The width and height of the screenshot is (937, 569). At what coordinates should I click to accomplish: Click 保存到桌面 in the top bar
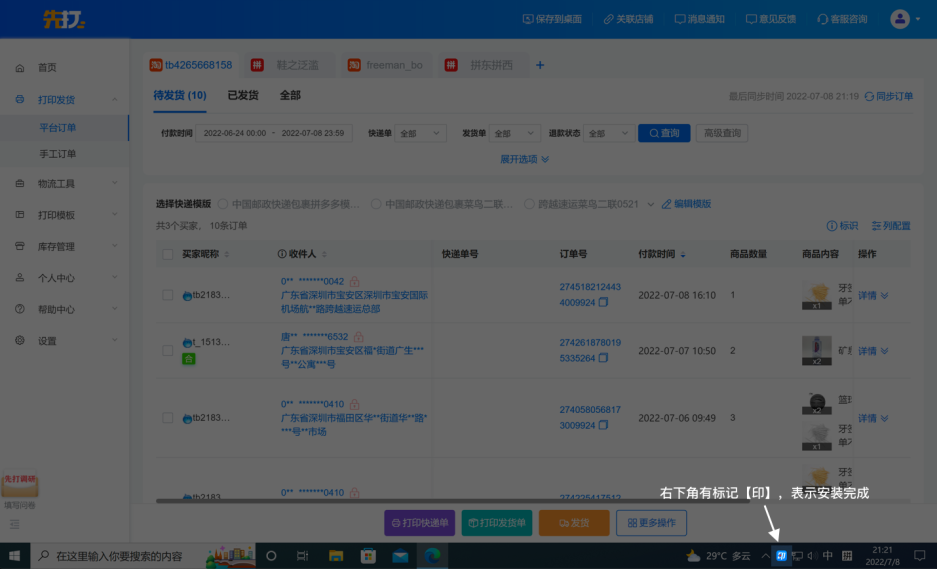(x=552, y=19)
